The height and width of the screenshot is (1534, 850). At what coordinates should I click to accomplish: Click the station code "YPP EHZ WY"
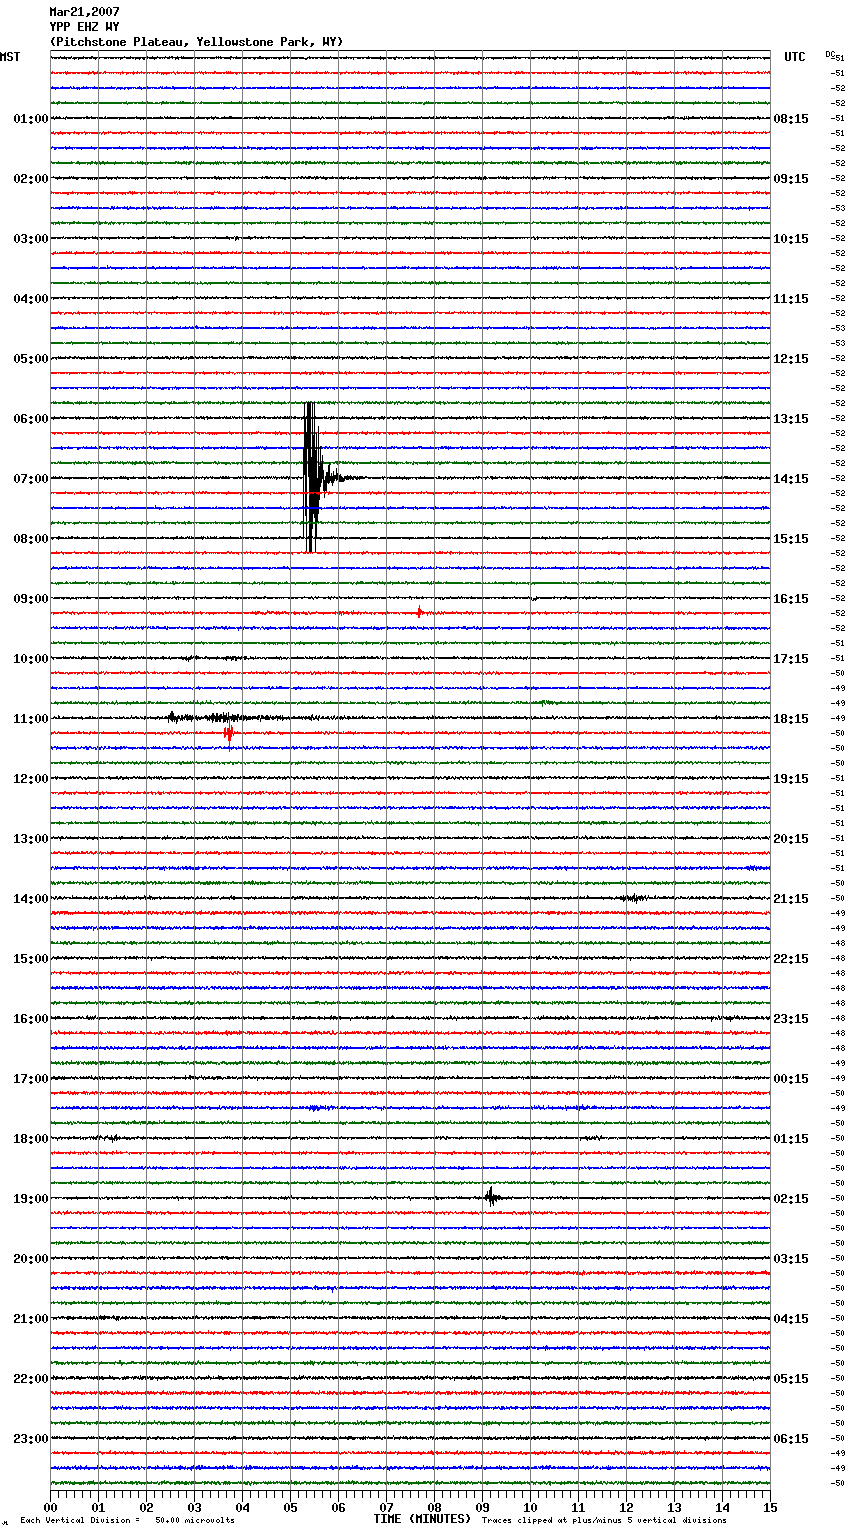tap(84, 27)
